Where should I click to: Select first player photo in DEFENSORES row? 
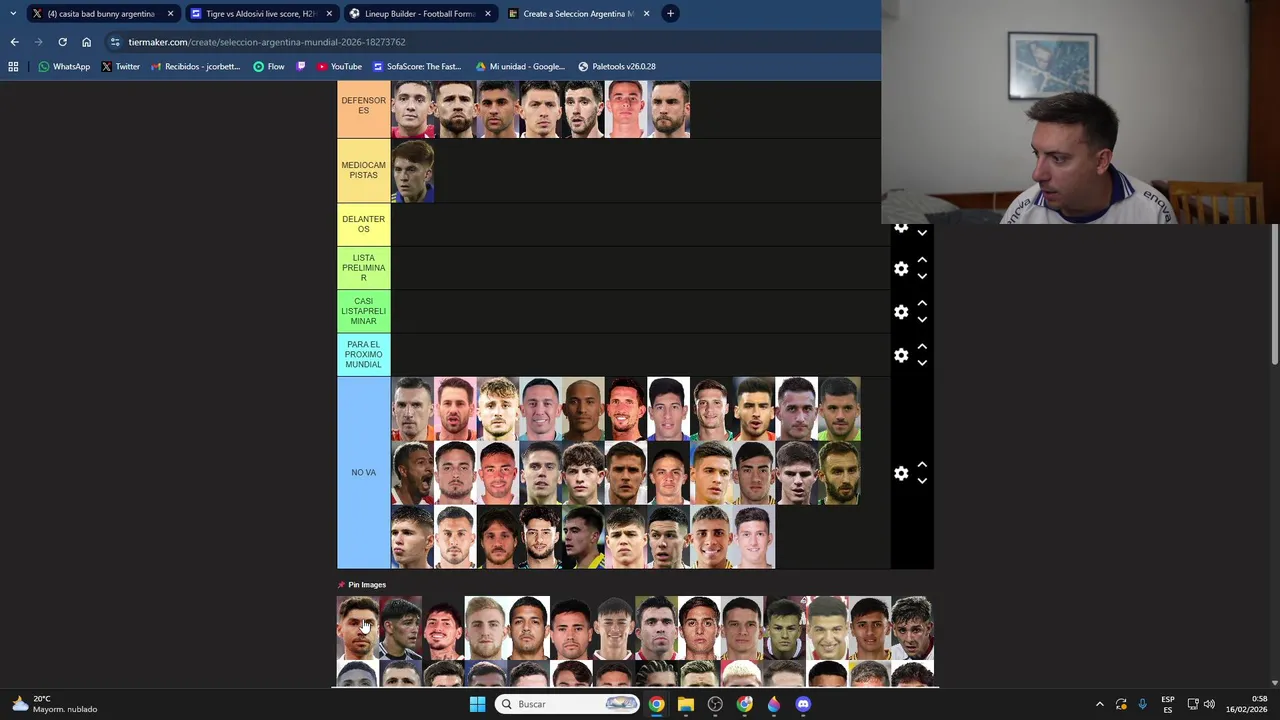[412, 108]
